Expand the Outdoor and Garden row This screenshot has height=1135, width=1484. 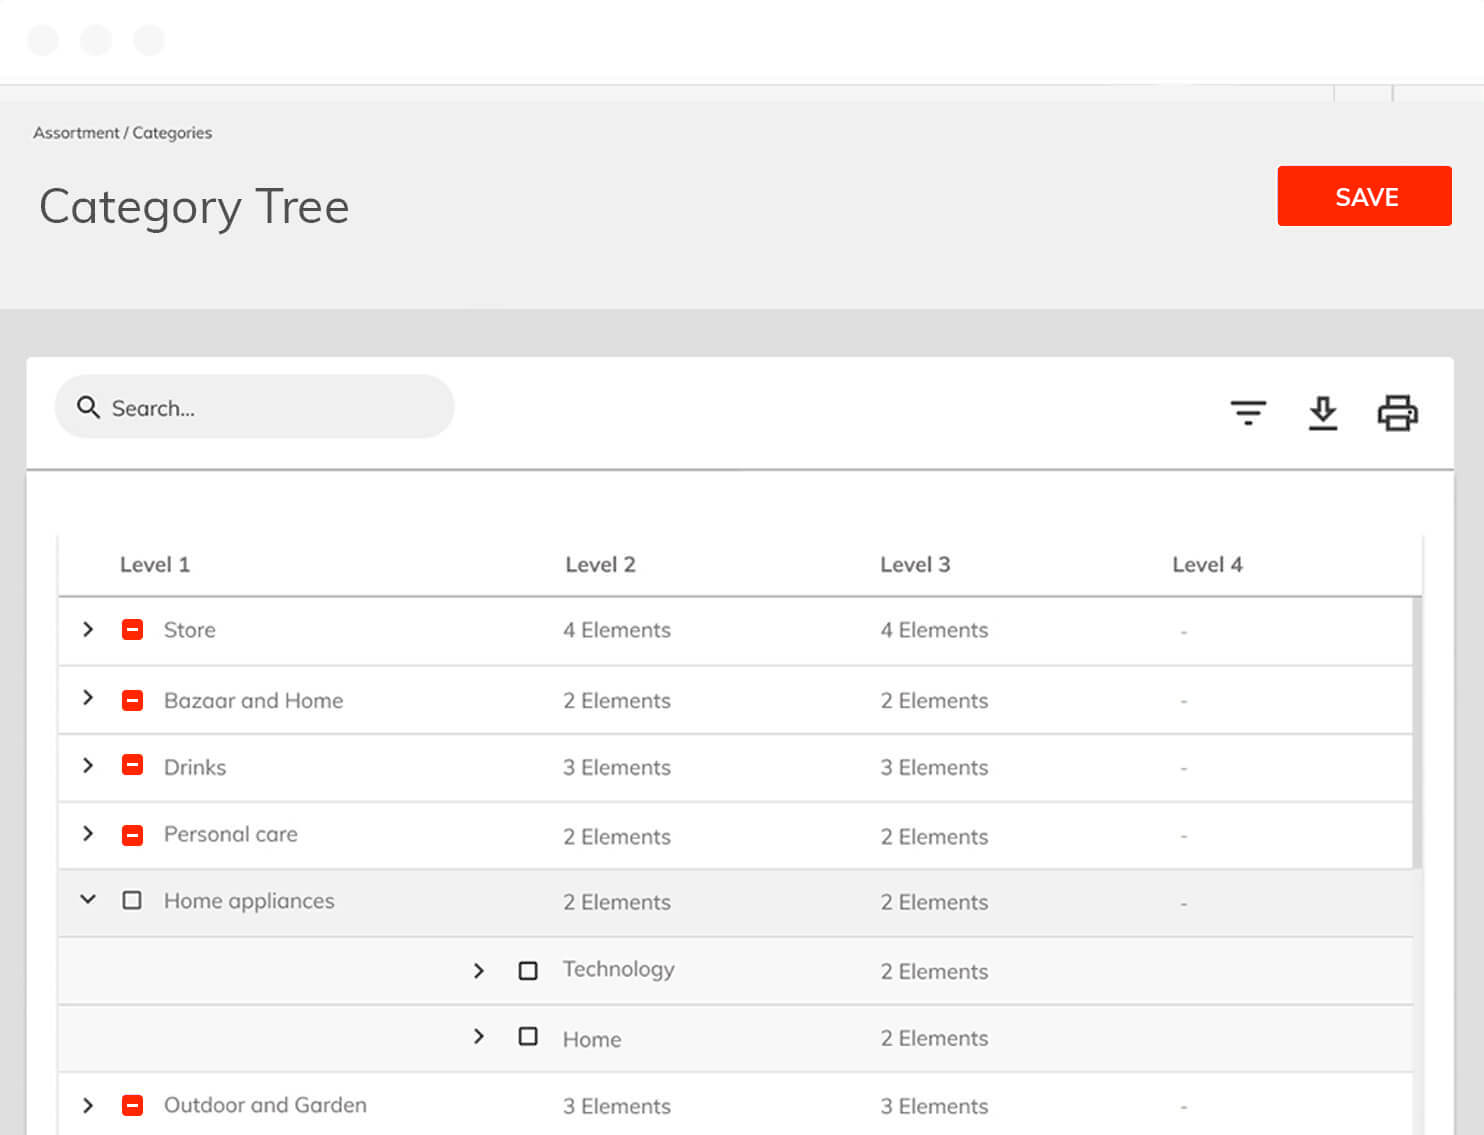88,1105
